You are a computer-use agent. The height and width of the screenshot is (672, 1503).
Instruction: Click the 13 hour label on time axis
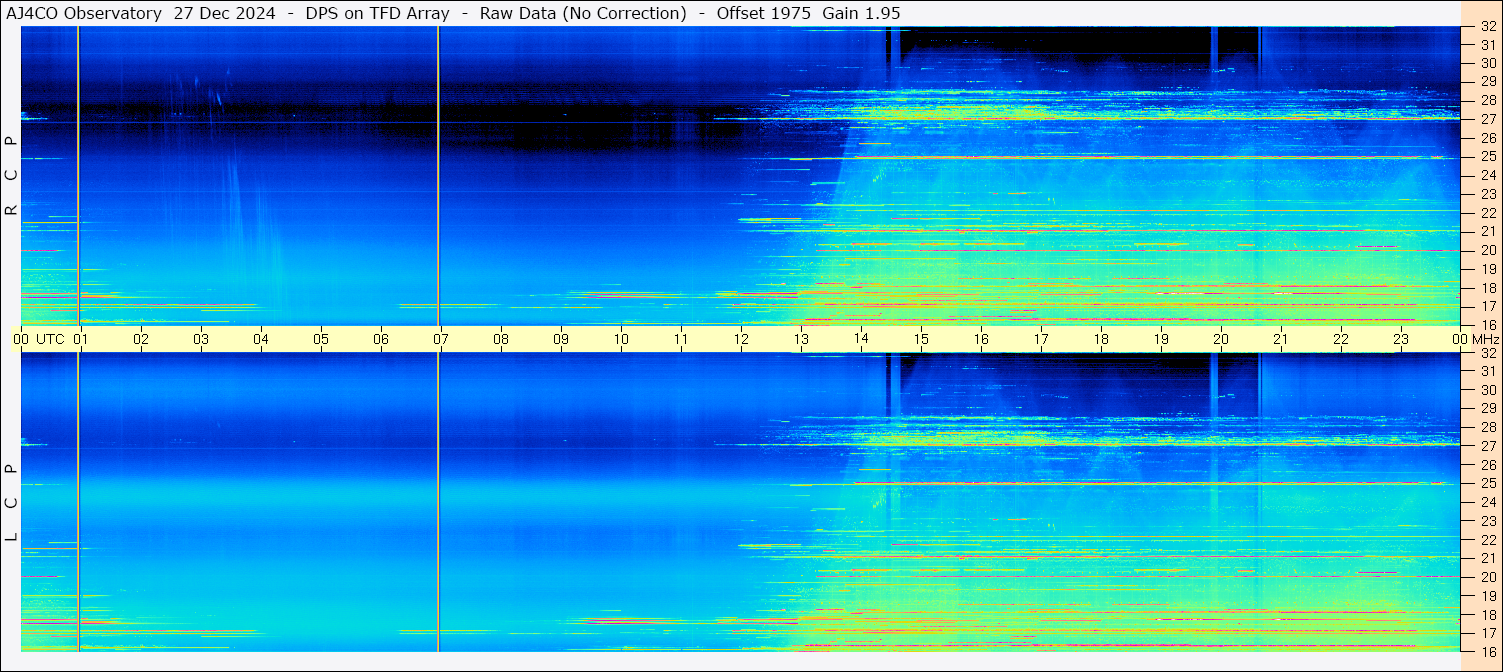(801, 339)
